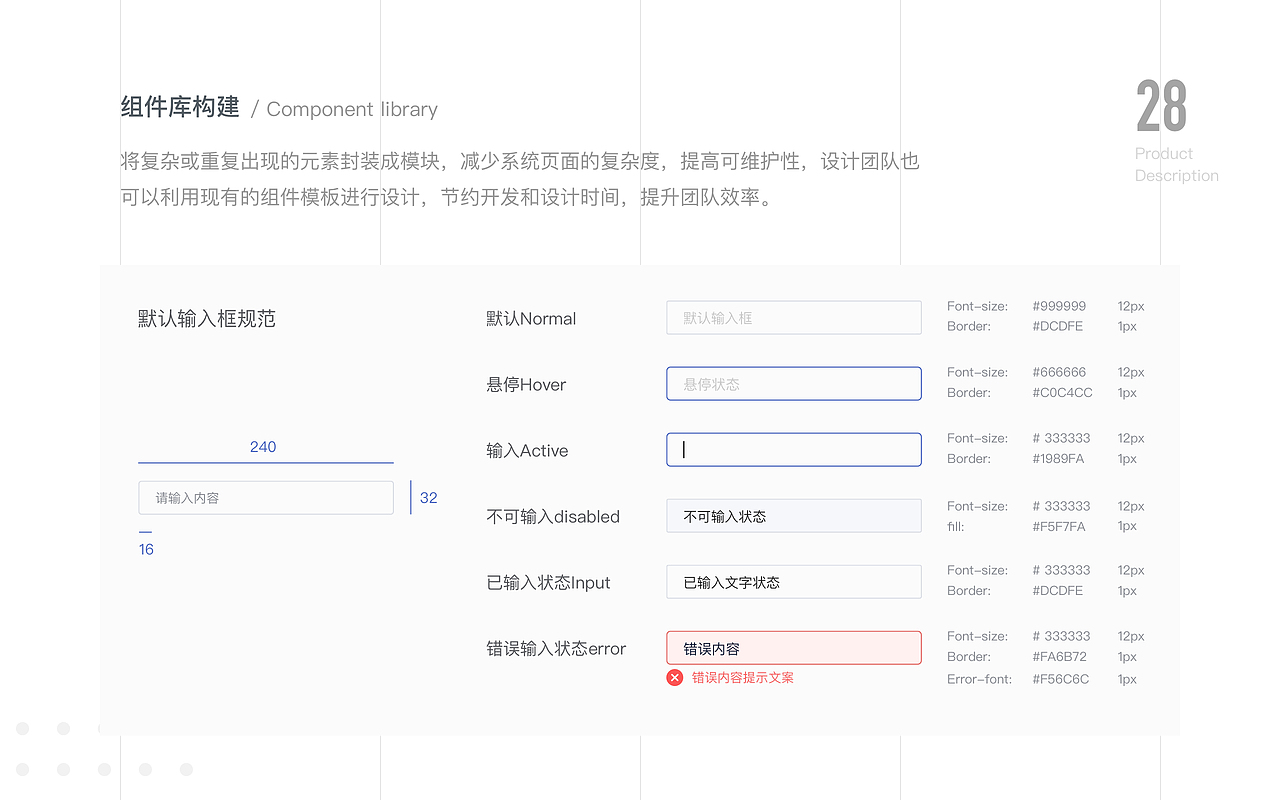Click the 32 height dimension value
Viewport: 1280px width, 800px height.
coord(429,498)
